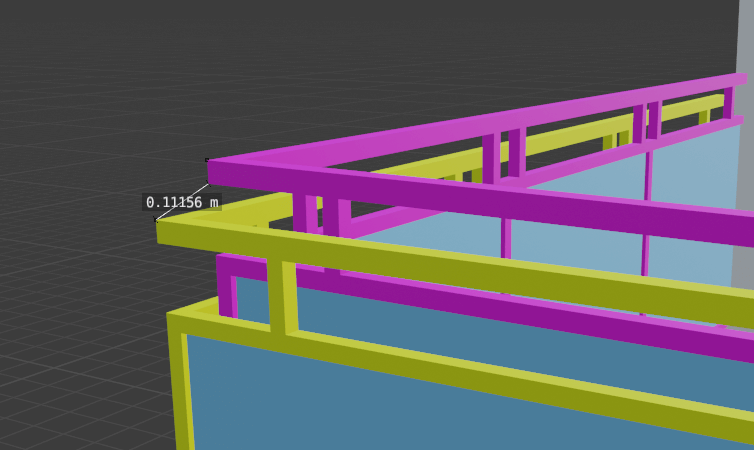Select the magenta short post at lower left
Viewport: 754px width, 450px height.
[x=226, y=292]
